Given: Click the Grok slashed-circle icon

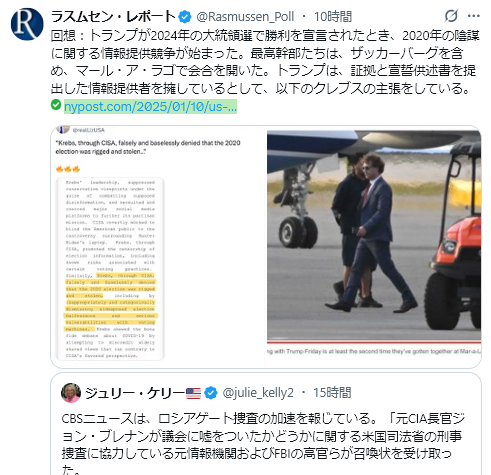Looking at the screenshot, I should tap(451, 16).
